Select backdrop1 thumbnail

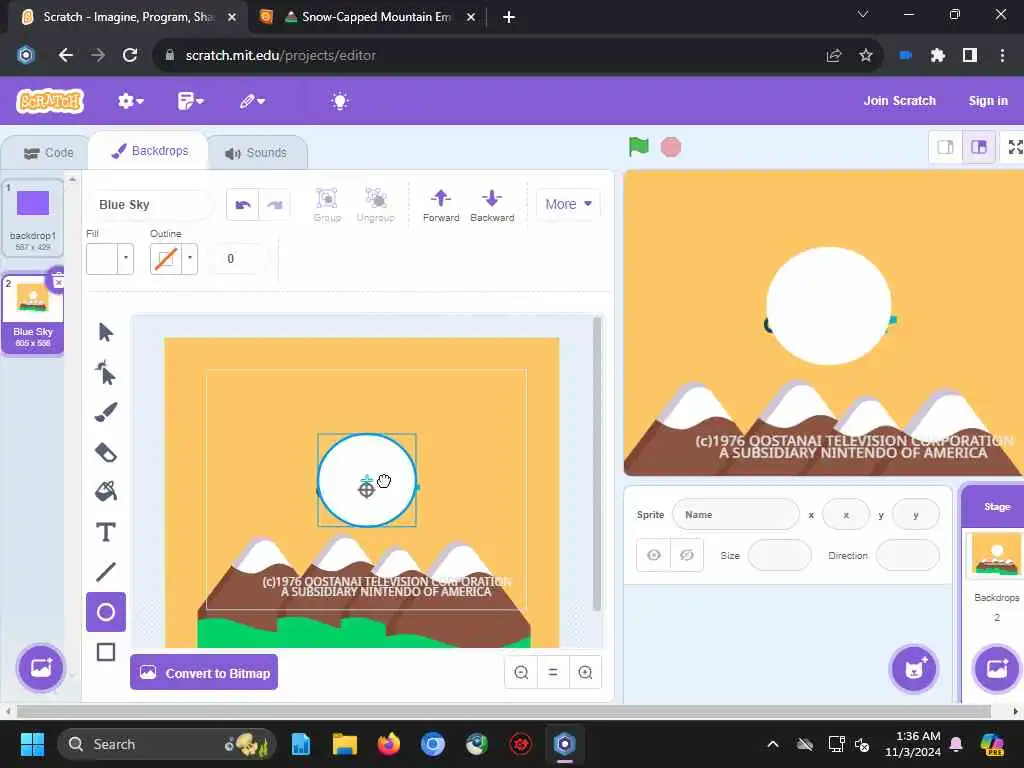point(33,219)
